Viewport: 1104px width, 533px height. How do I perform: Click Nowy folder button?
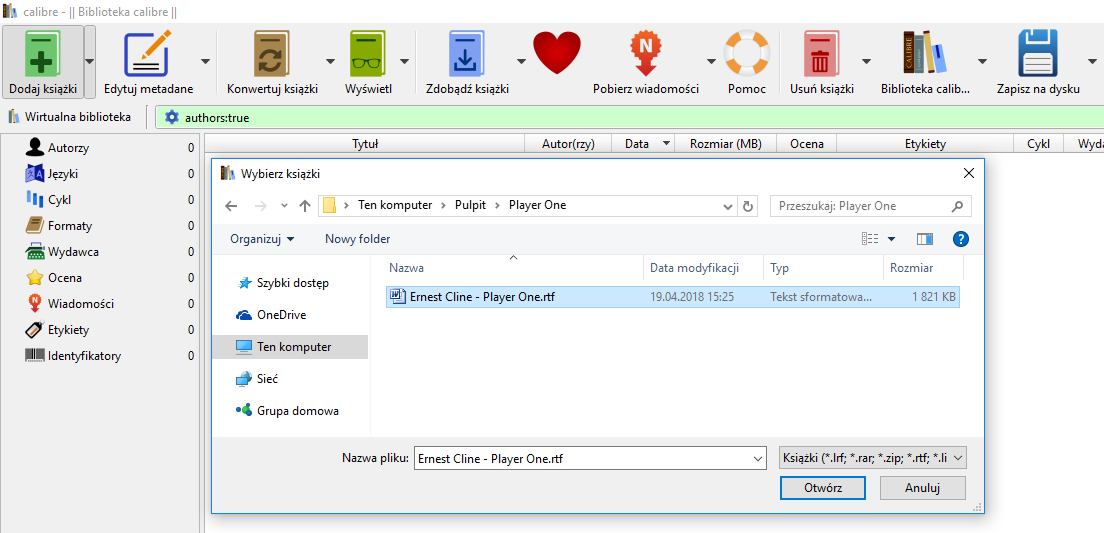pyautogui.click(x=358, y=239)
